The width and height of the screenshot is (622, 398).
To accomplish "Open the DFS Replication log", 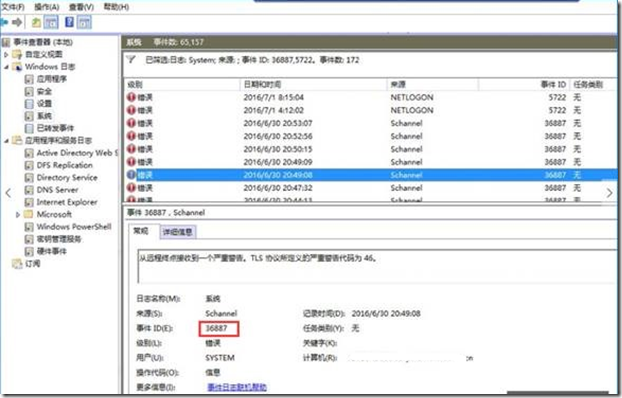I will click(64, 165).
